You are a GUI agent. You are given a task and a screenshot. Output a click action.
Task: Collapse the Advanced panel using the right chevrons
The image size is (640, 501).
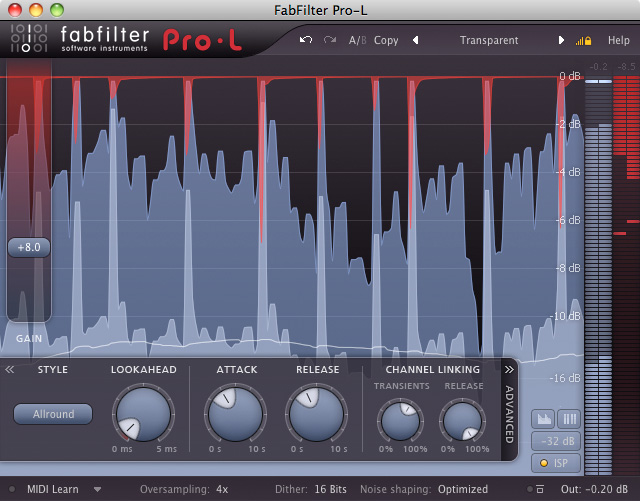tap(508, 370)
